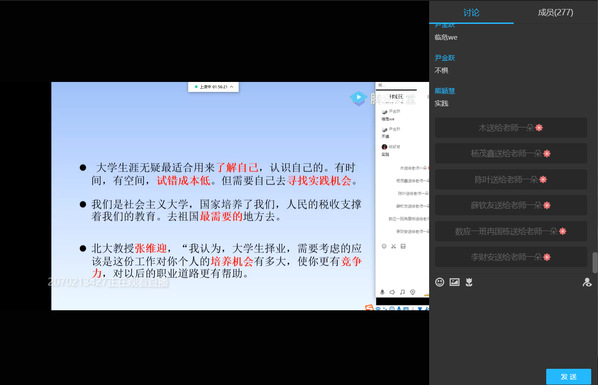598x385 pixels.
Task: Click the blue play logo on the slide
Action: click(358, 98)
